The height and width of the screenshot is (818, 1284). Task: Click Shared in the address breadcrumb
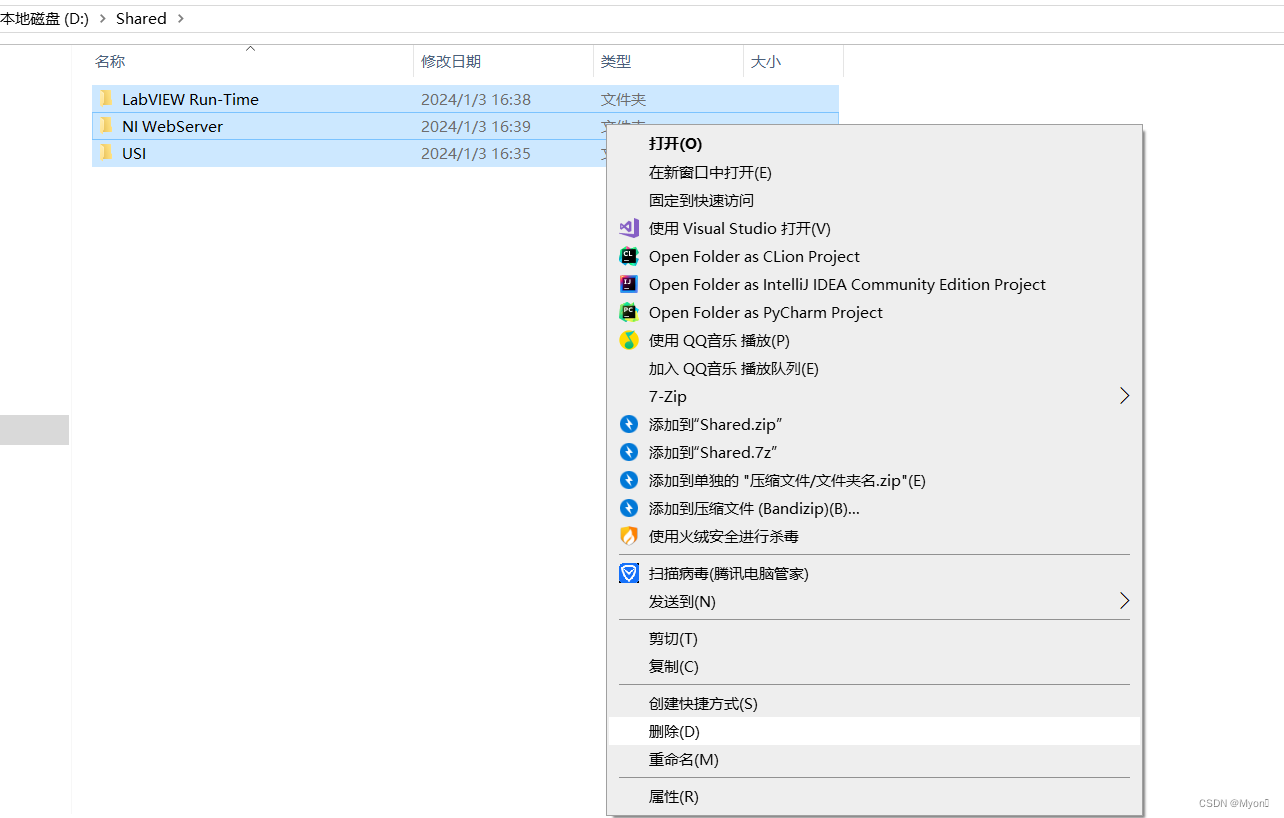[141, 19]
